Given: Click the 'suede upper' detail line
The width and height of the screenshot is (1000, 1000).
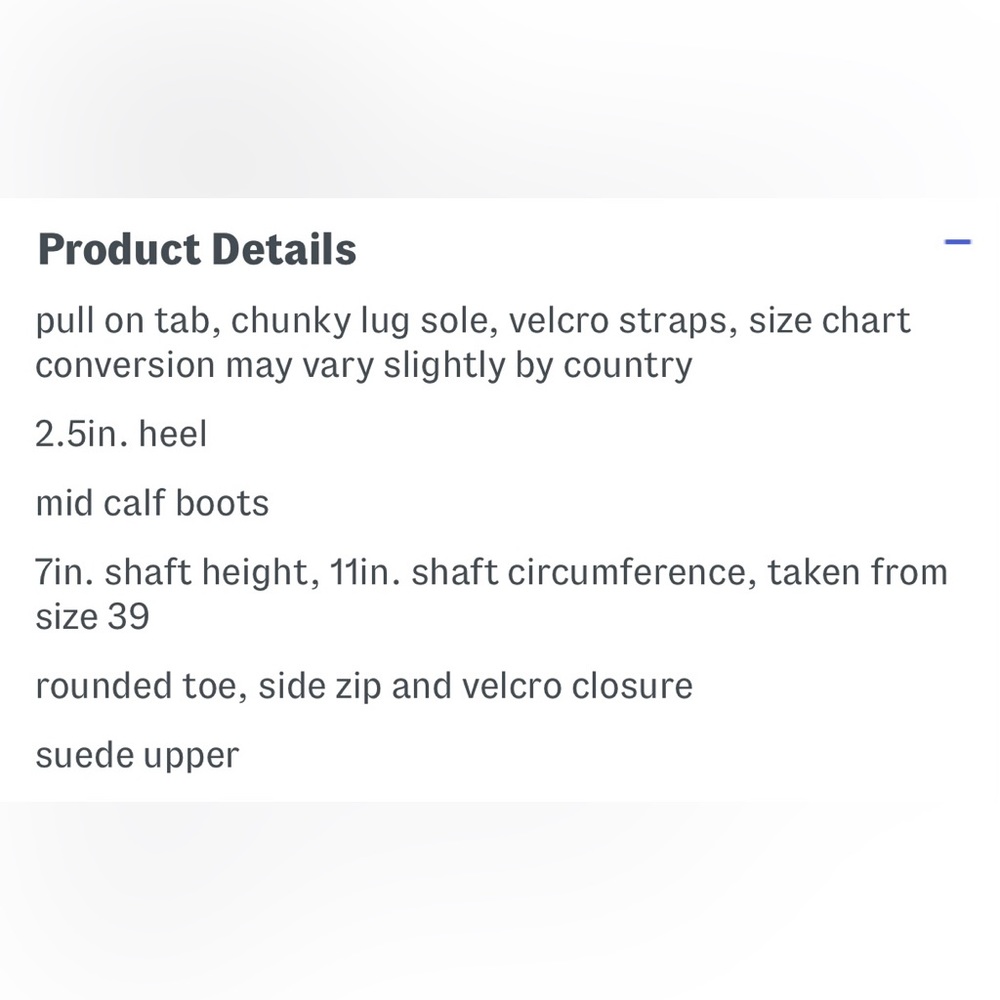Looking at the screenshot, I should [x=137, y=756].
